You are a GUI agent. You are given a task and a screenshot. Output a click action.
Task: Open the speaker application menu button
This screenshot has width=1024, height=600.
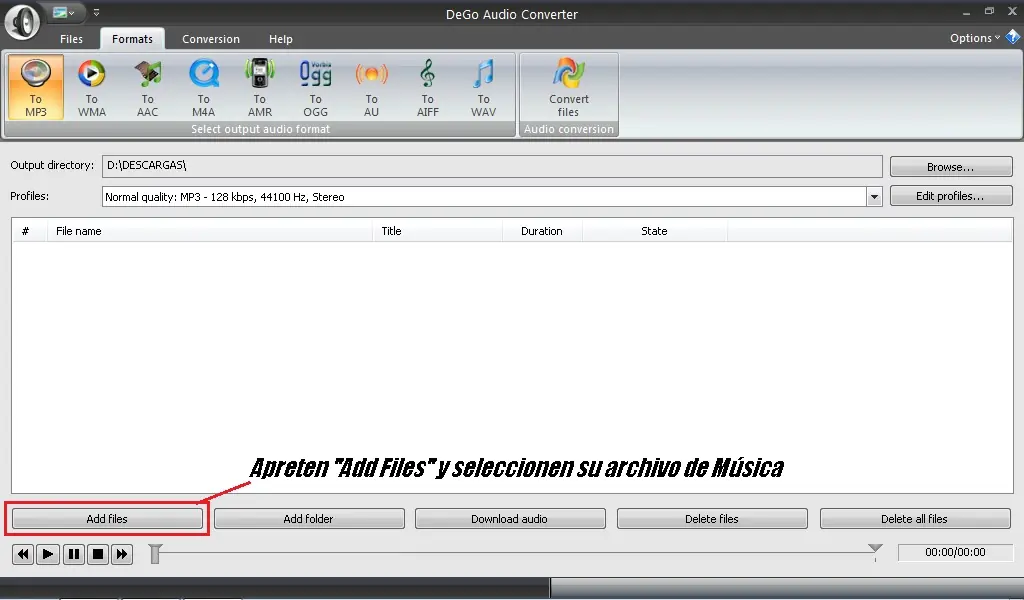[x=22, y=22]
